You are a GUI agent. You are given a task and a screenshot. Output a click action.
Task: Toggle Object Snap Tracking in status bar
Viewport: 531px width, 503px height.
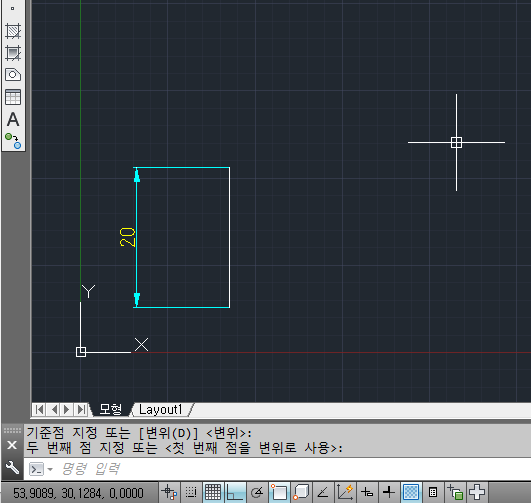coord(323,492)
